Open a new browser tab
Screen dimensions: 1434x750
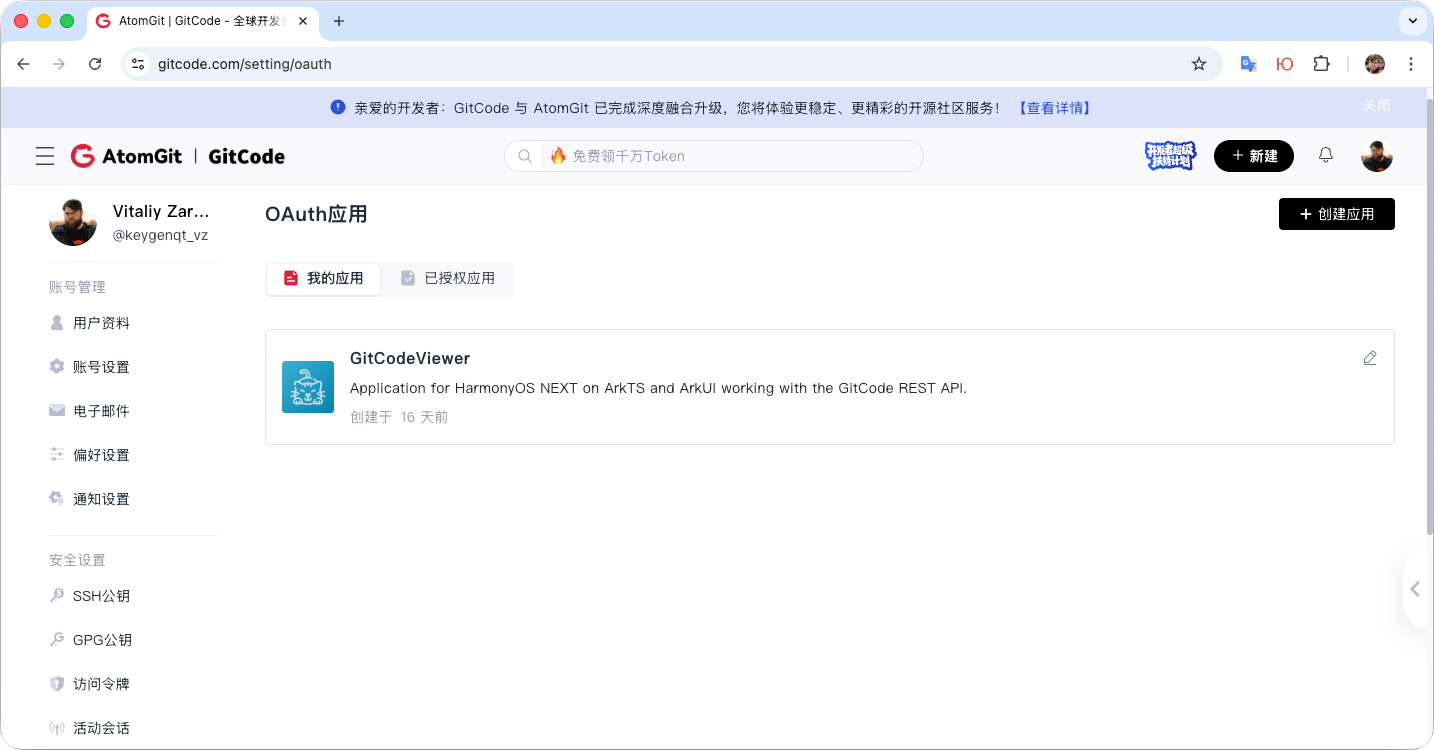point(339,21)
